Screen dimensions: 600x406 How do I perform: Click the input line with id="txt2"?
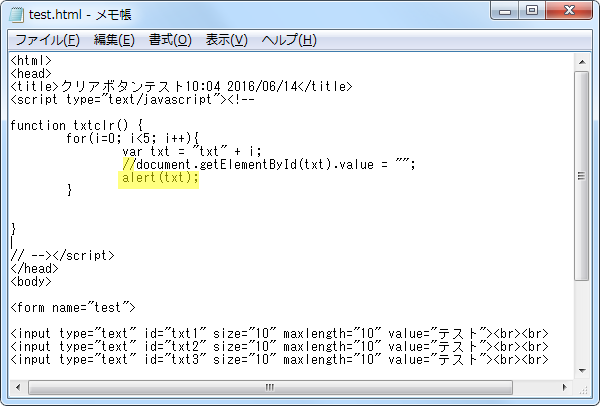coord(279,347)
